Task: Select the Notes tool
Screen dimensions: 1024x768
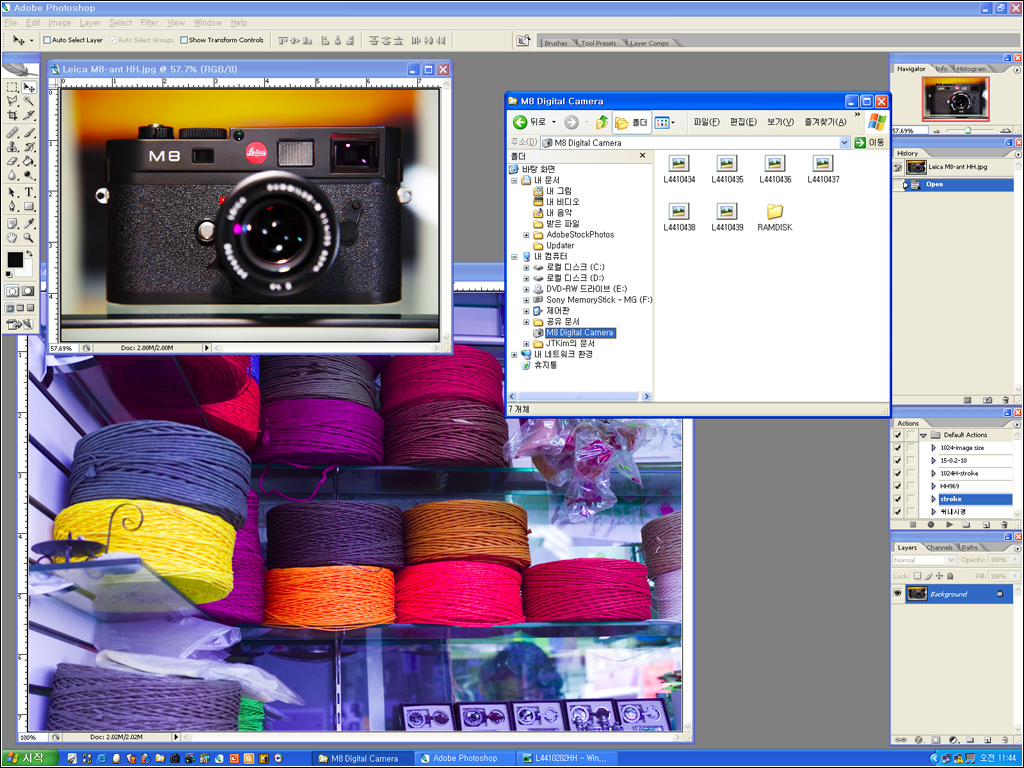Action: pyautogui.click(x=12, y=223)
